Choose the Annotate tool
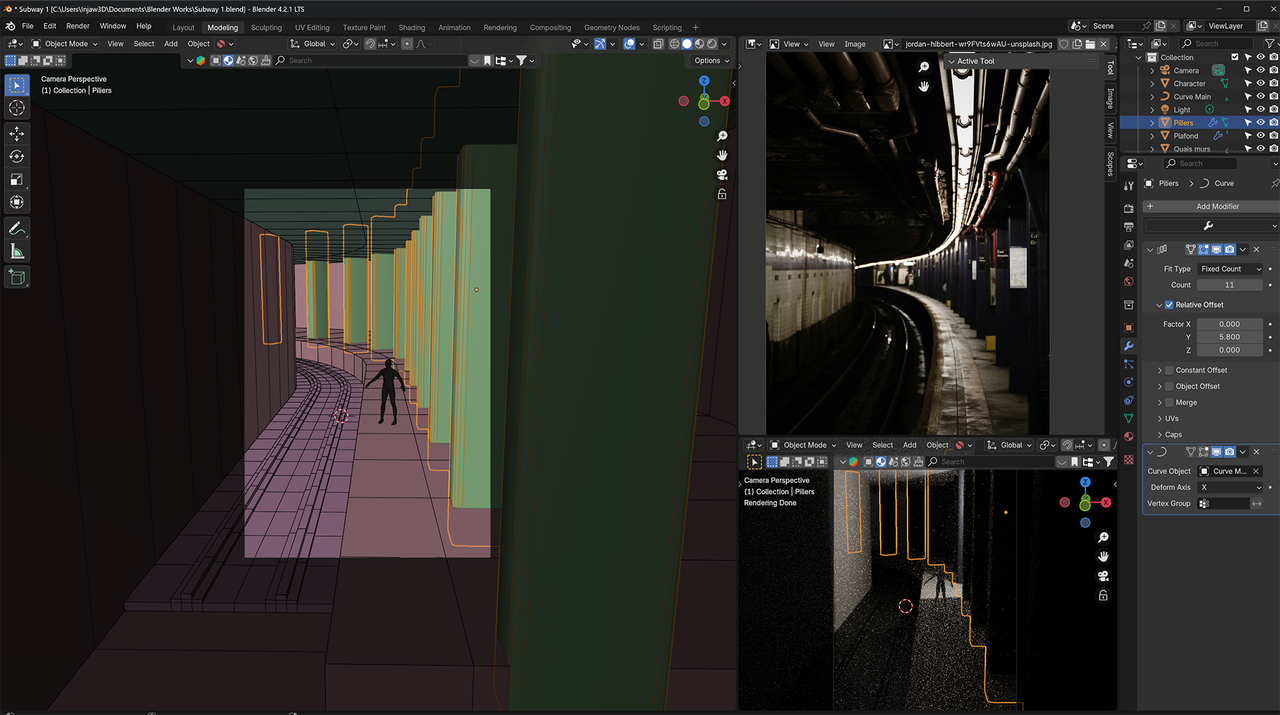Image resolution: width=1280 pixels, height=715 pixels. (17, 229)
